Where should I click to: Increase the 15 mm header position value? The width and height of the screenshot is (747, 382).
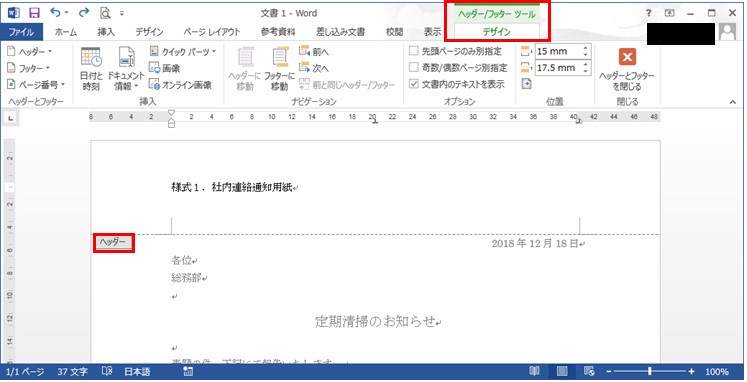[585, 48]
